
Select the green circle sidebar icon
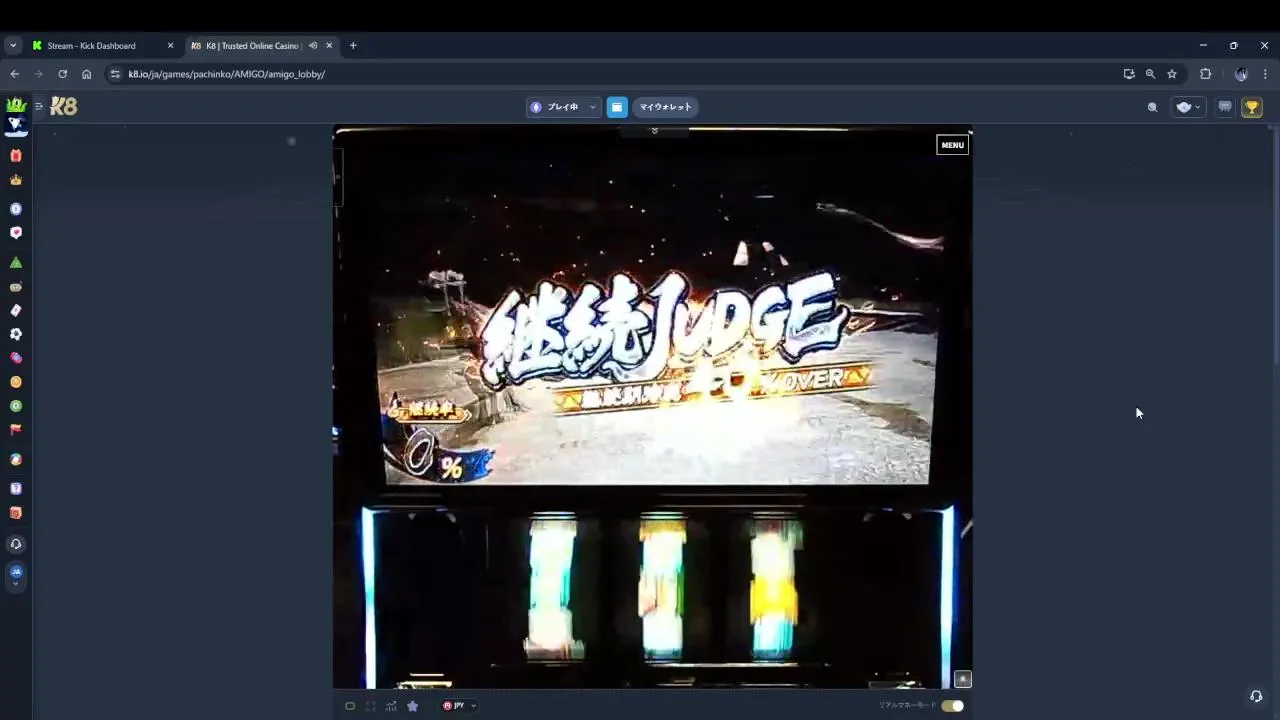point(16,406)
